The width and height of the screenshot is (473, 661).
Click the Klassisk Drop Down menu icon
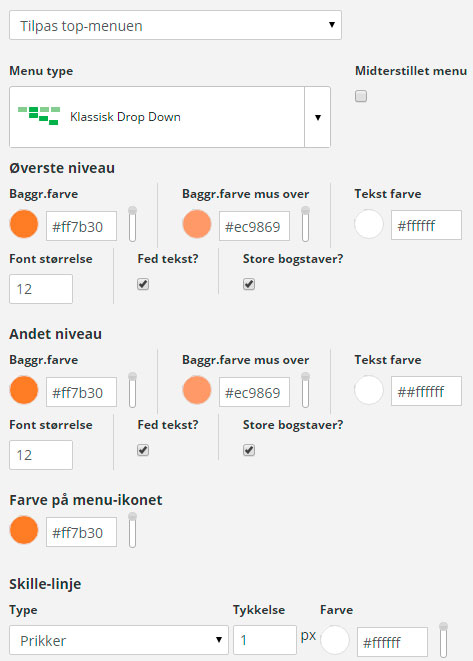(38, 116)
